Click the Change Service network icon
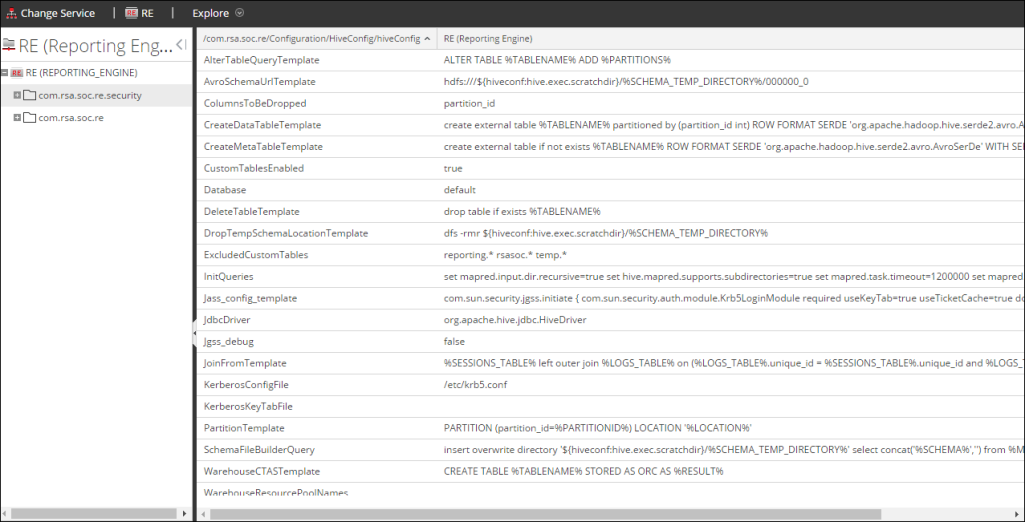This screenshot has width=1025, height=522. [12, 13]
